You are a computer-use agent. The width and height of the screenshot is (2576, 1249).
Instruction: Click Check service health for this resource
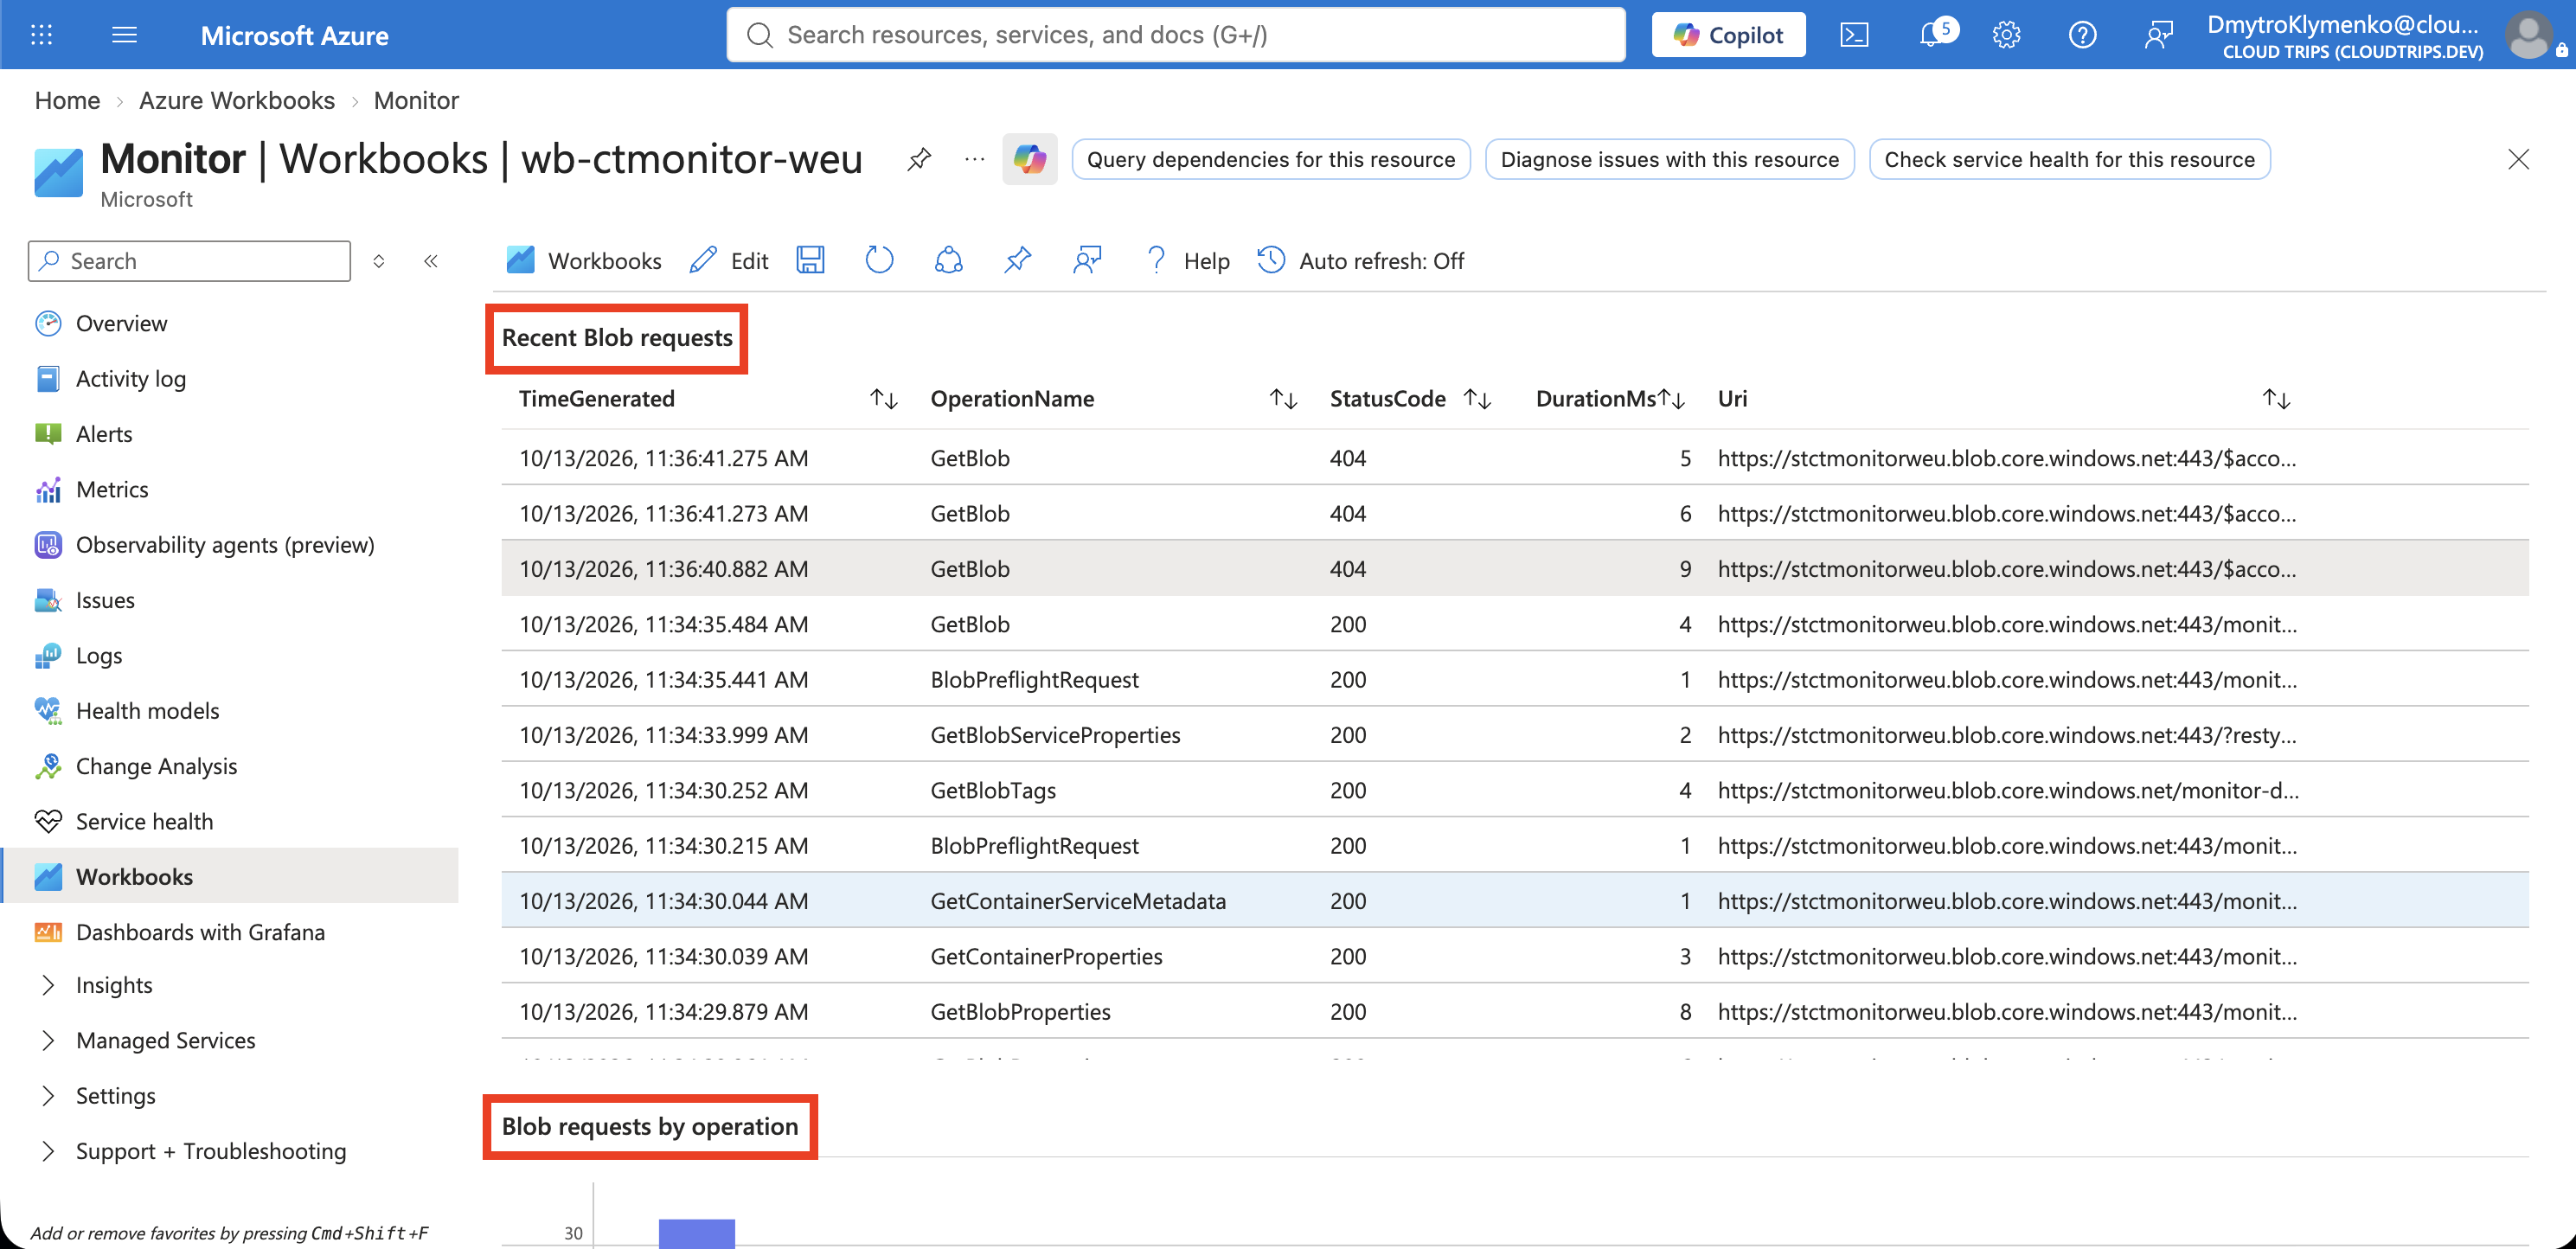coord(2069,159)
